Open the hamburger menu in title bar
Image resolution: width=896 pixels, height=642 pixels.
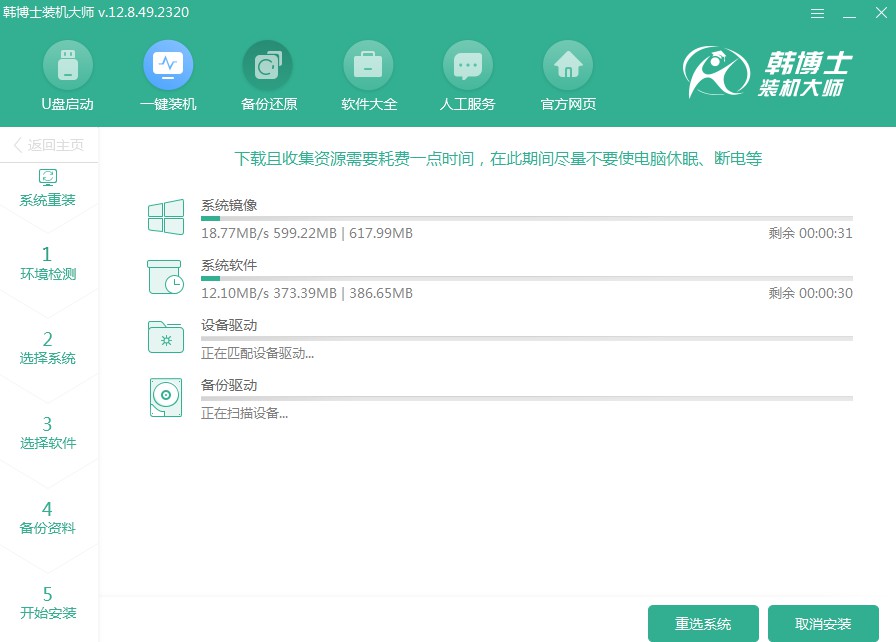pos(818,13)
